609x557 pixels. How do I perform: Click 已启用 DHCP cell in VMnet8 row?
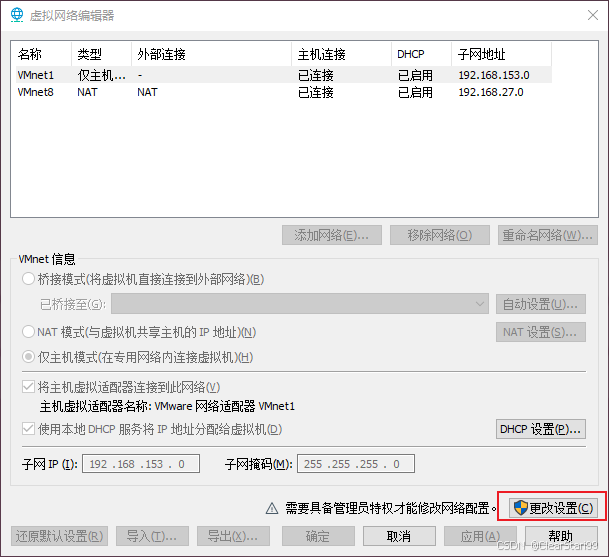415,92
